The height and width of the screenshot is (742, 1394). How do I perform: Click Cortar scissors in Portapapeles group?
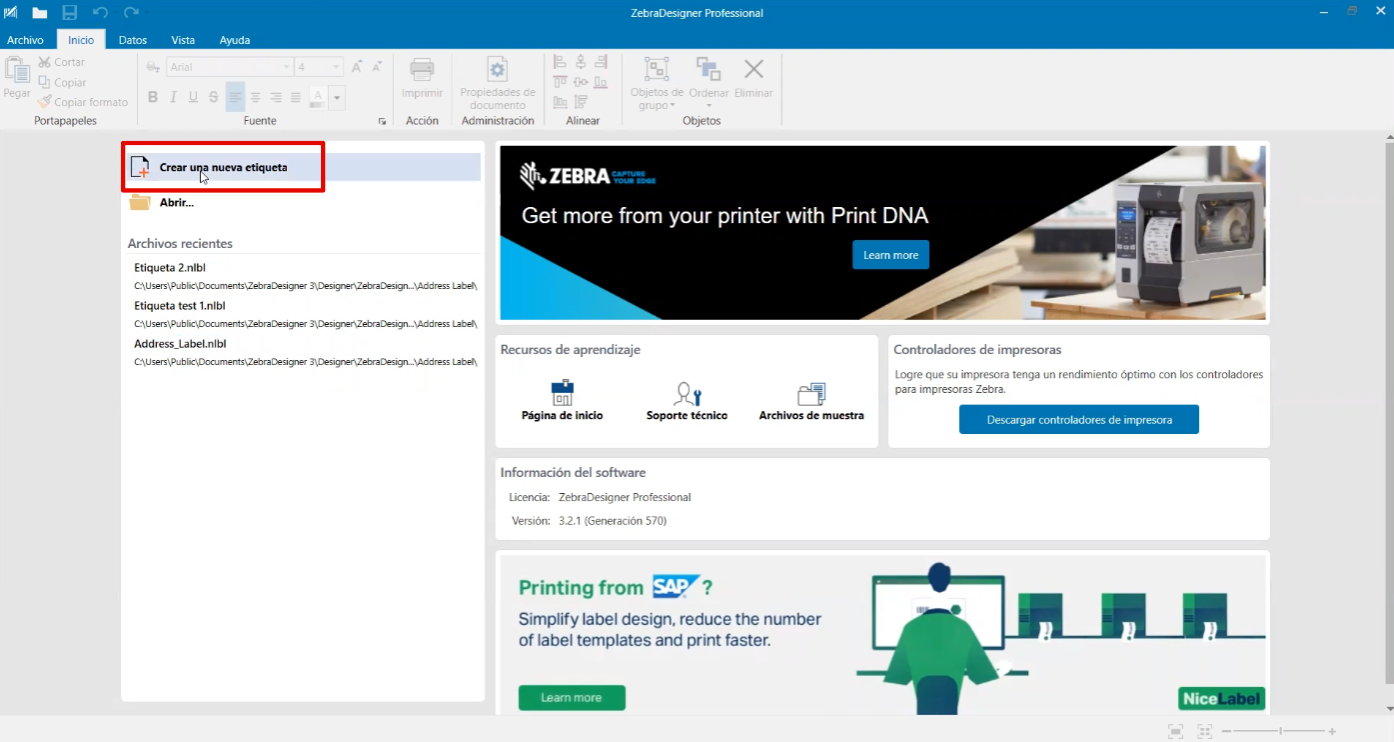[62, 62]
